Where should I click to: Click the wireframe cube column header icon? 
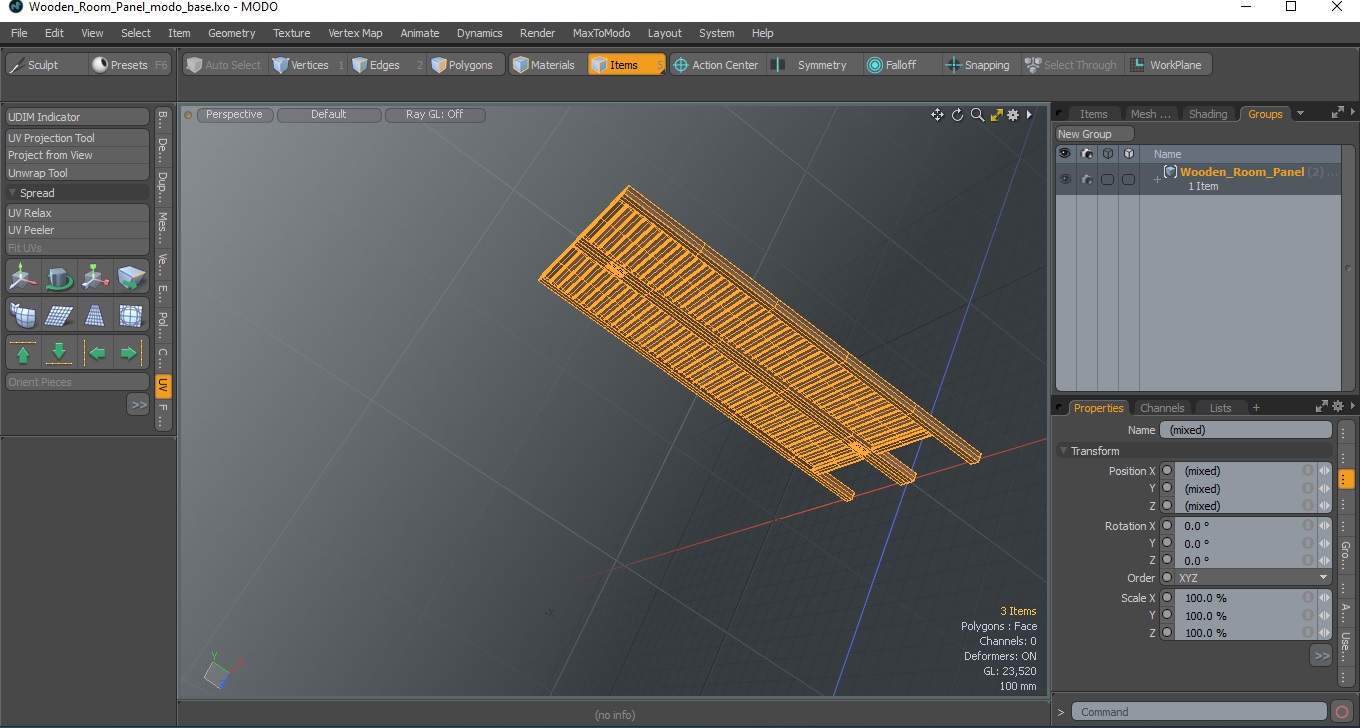(1107, 154)
